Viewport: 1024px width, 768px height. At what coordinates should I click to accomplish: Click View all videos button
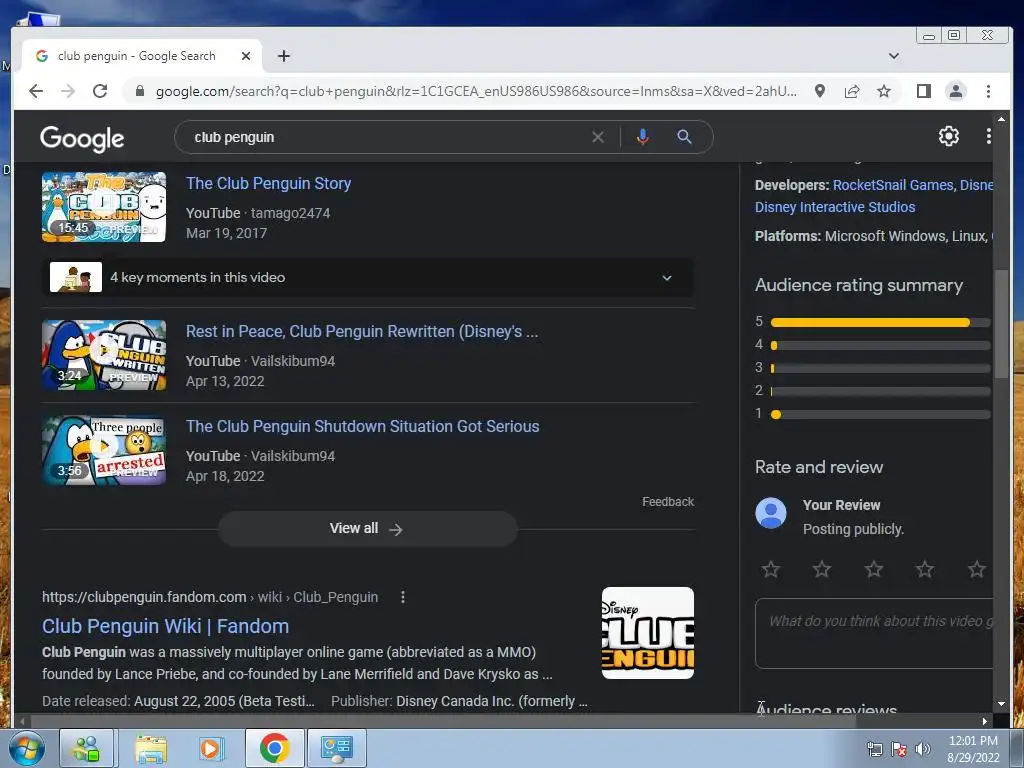(368, 528)
